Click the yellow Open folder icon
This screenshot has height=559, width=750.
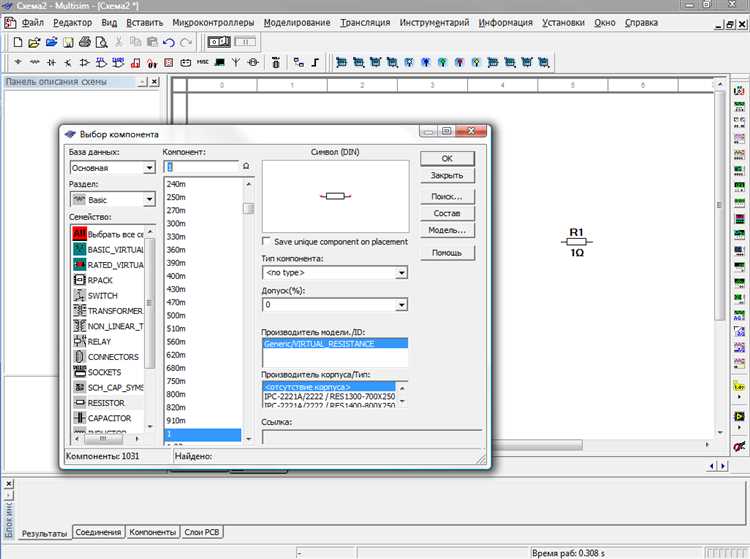pos(34,42)
